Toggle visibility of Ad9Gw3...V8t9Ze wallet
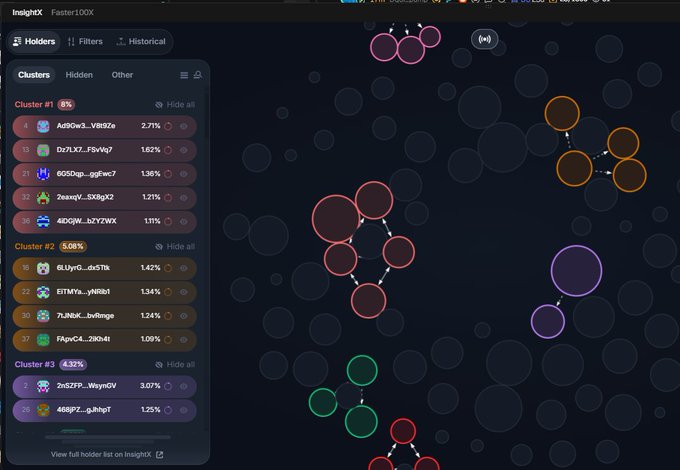Image resolution: width=680 pixels, height=470 pixels. click(184, 126)
